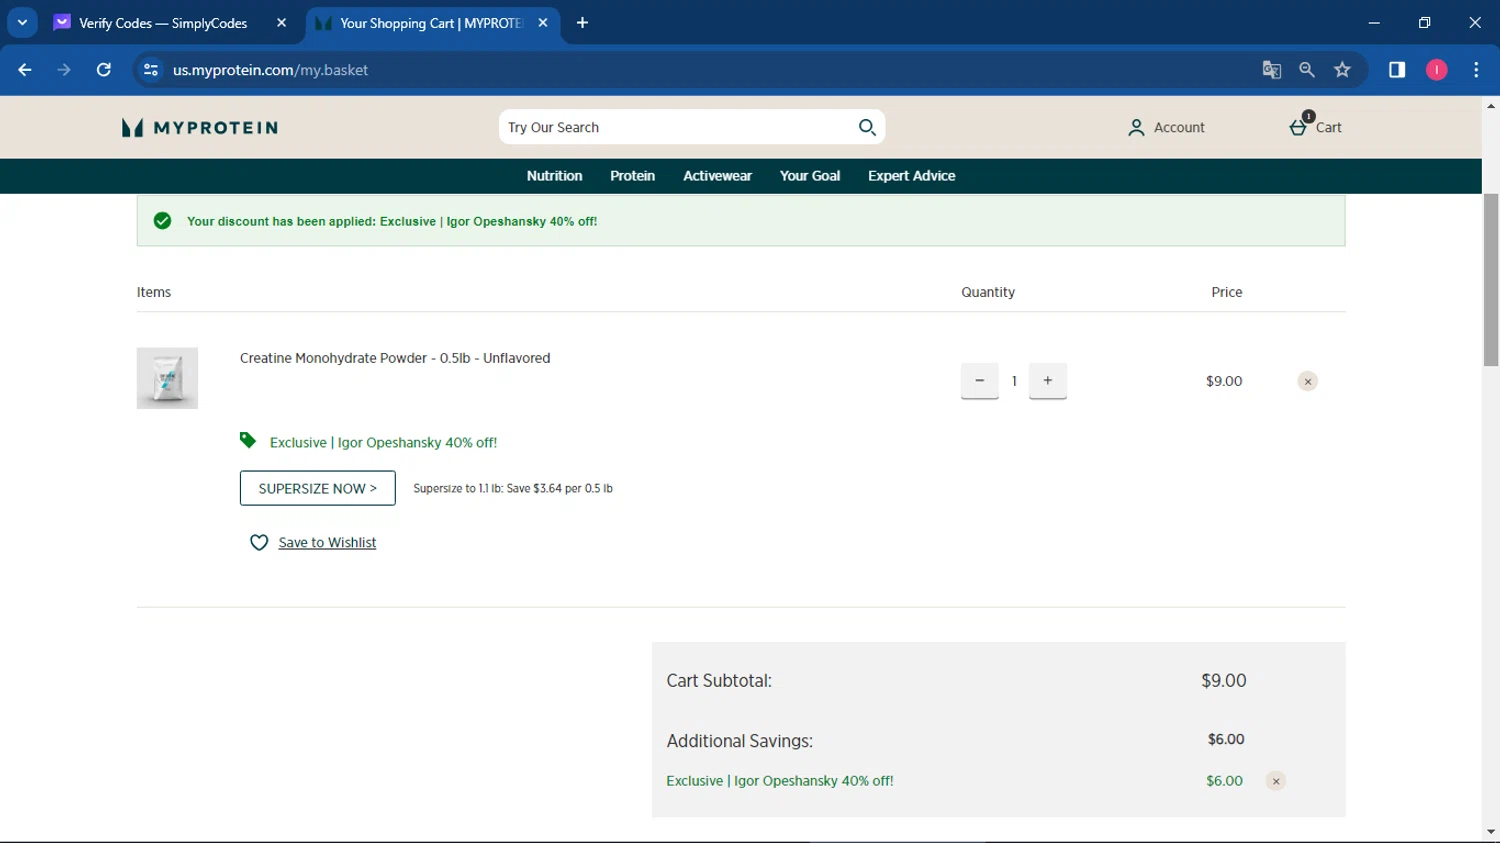Go back to previous page
The width and height of the screenshot is (1500, 843).
25,70
